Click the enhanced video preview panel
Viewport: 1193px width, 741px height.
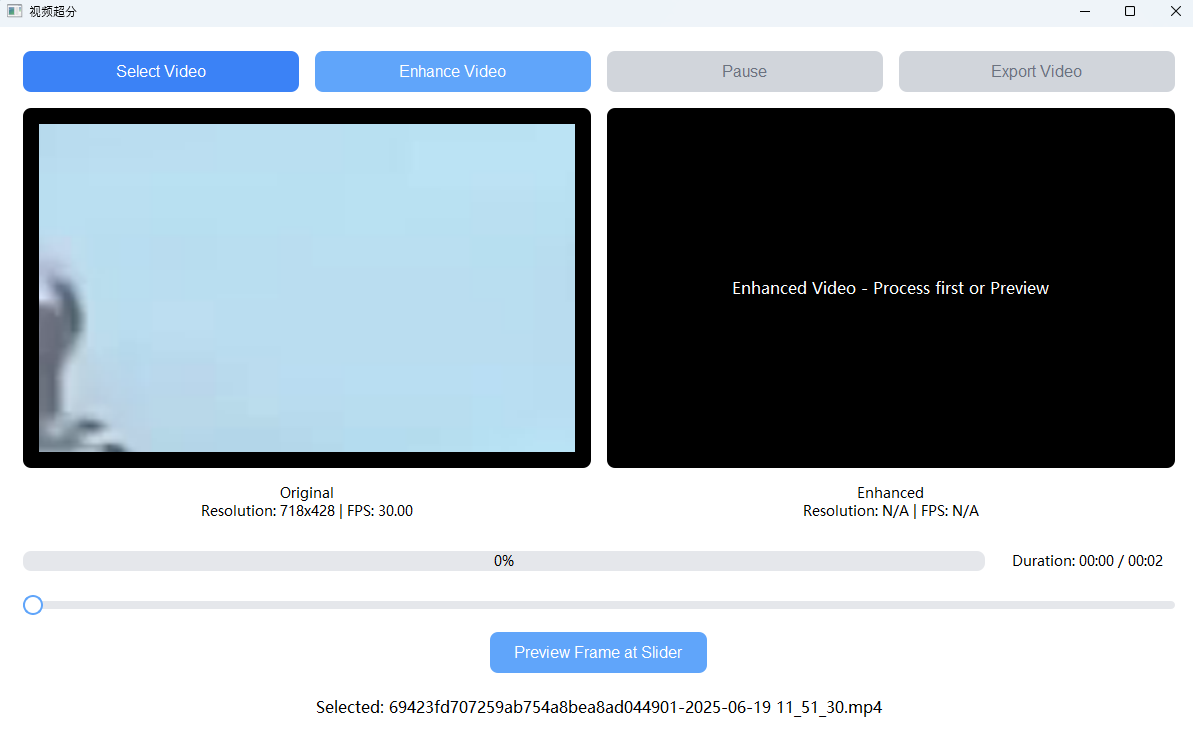(891, 288)
